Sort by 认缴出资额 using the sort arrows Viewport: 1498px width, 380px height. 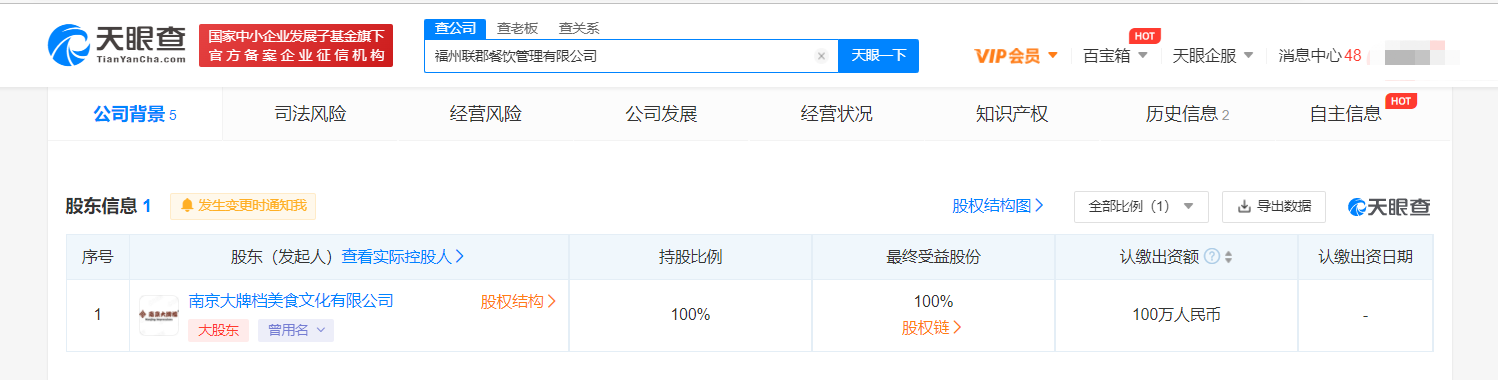point(1229,257)
